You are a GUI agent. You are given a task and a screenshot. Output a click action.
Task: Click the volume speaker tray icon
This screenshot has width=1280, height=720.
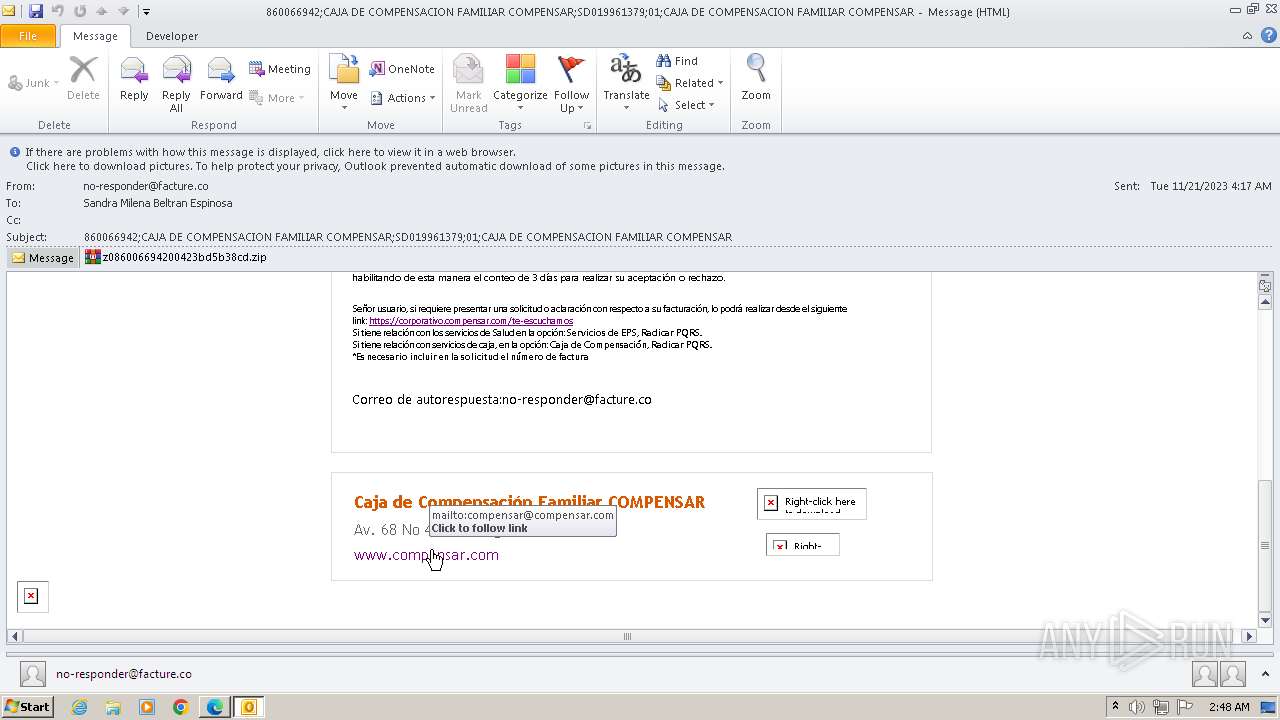click(1136, 707)
